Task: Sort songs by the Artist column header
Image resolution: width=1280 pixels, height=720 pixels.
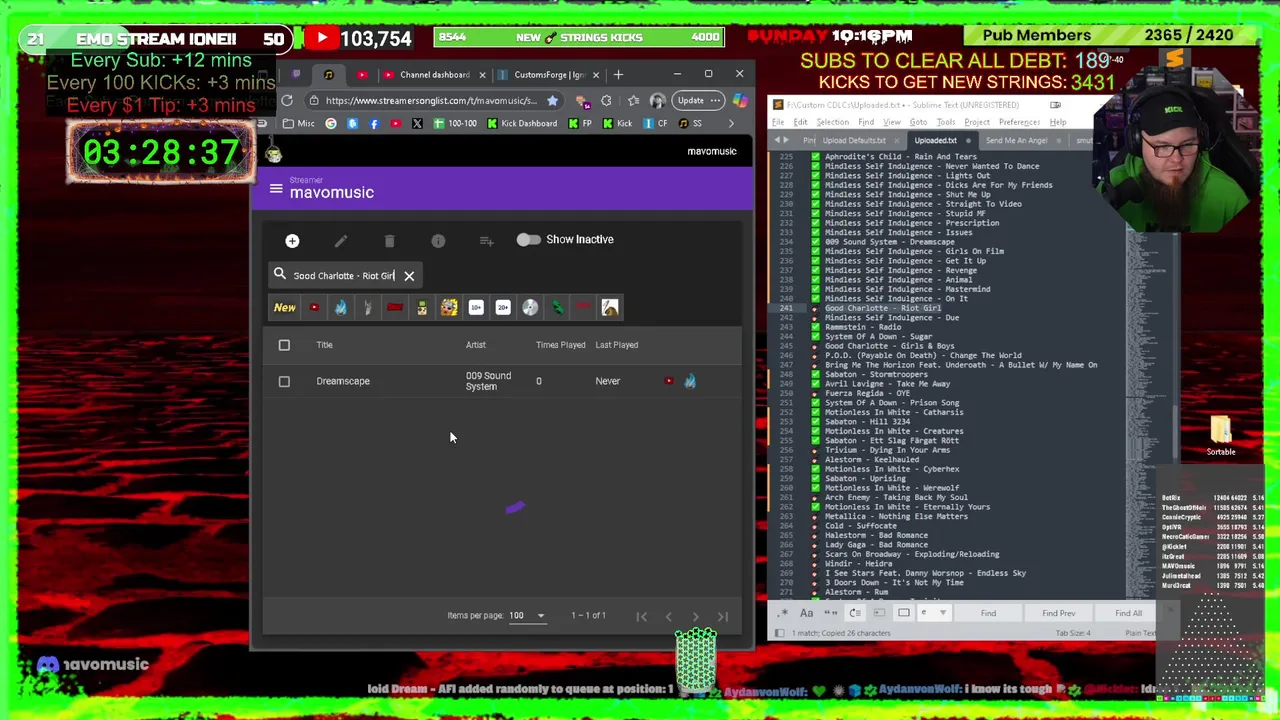Action: coord(475,345)
